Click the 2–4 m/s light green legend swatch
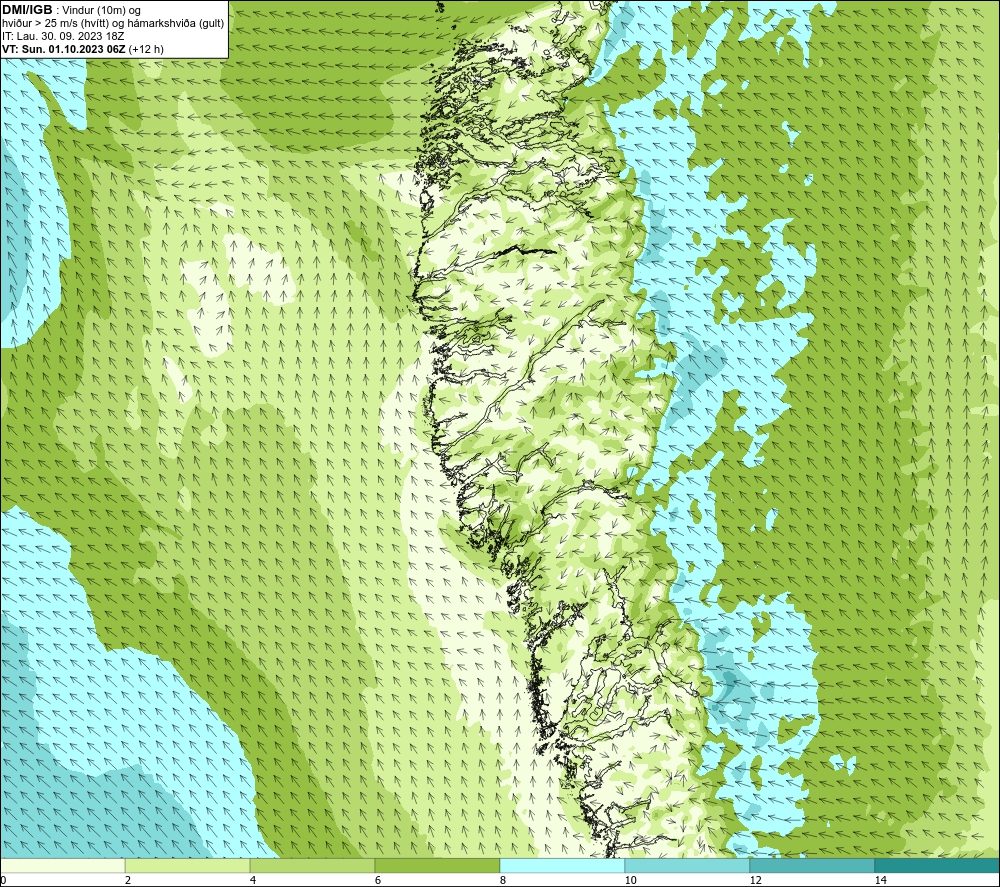This screenshot has width=1000, height=887. (188, 865)
